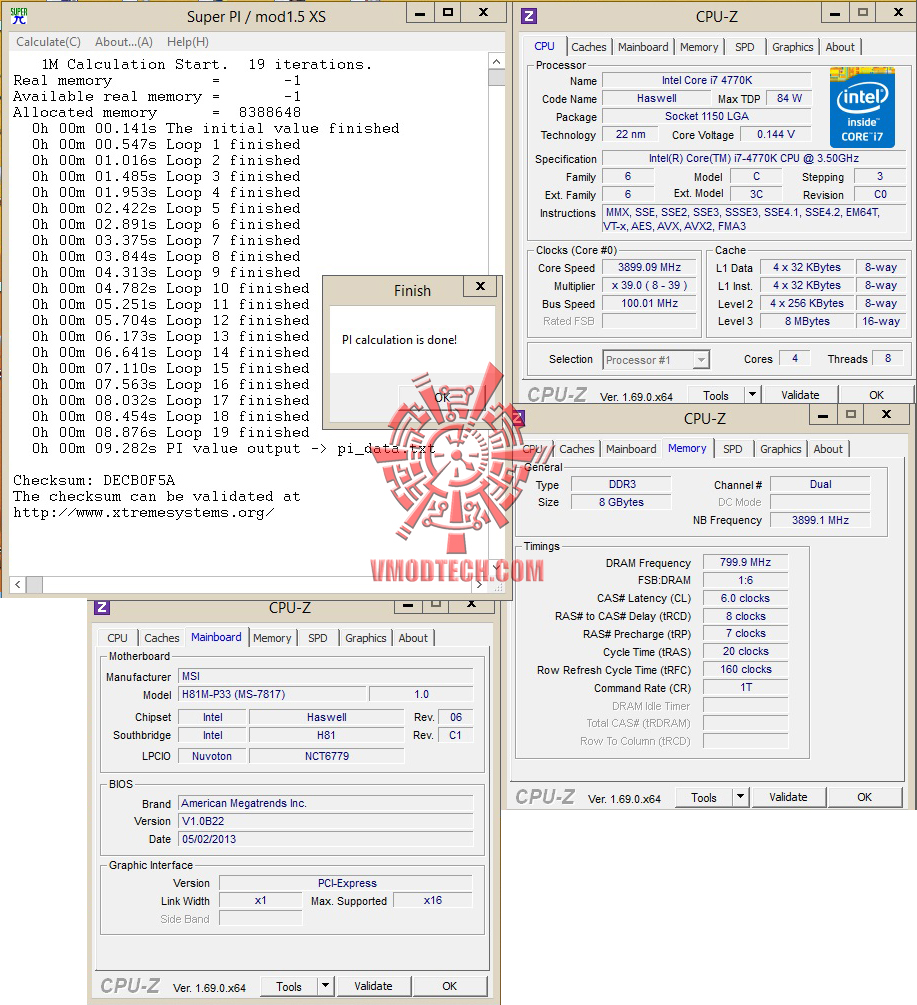Click OK in top CPU-Z CPU window
This screenshot has height=1005, width=917.
pyautogui.click(x=876, y=395)
